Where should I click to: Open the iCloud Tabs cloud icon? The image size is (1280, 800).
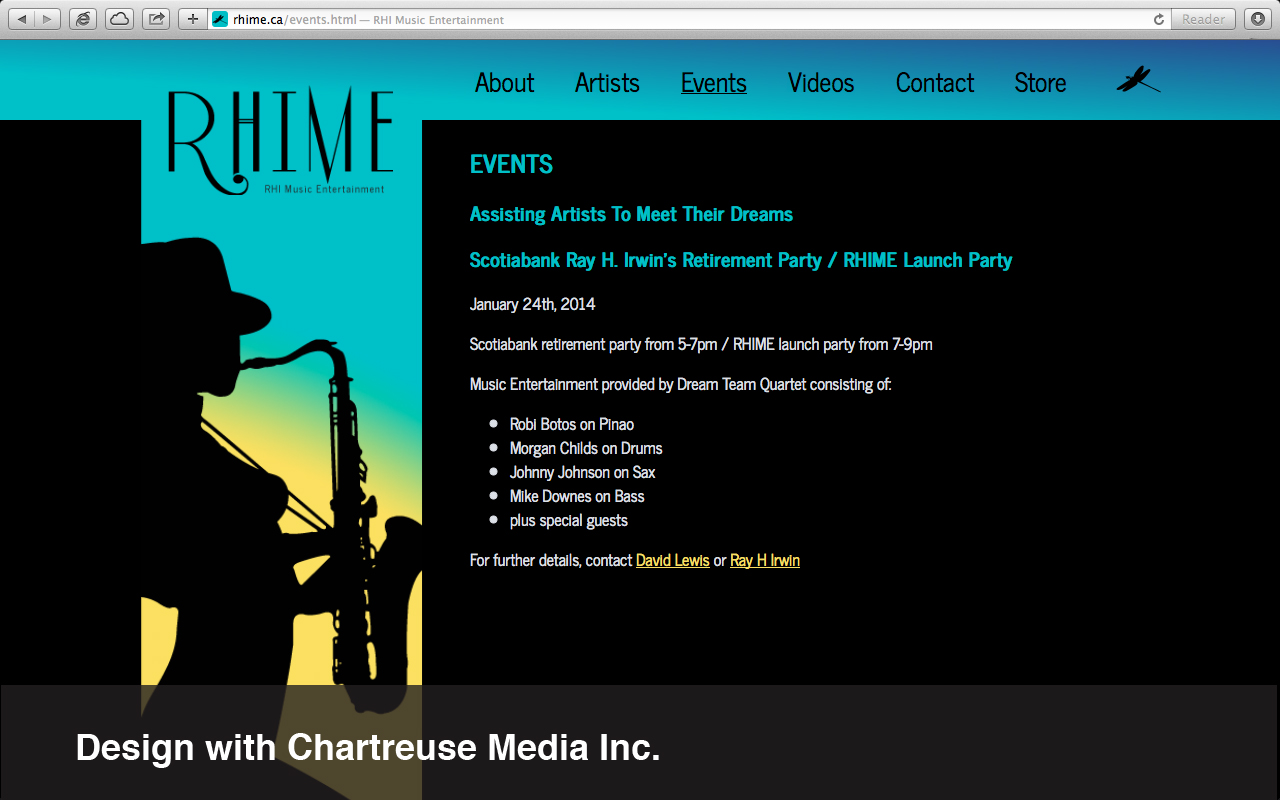click(x=119, y=19)
